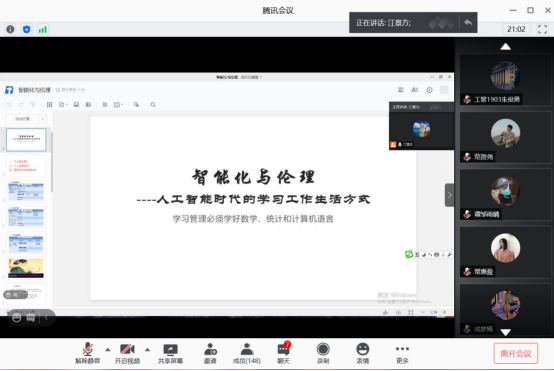
Task: Open the 表情 emoji reactions
Action: [x=363, y=354]
